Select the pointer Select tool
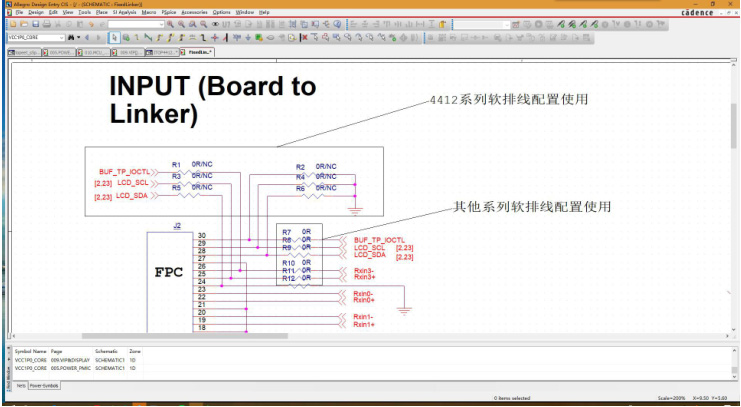This screenshot has height=407, width=741. 115,37
